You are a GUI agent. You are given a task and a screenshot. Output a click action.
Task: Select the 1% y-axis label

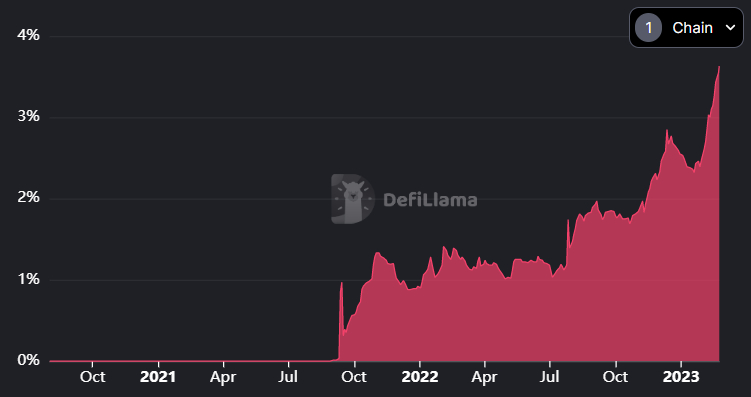click(29, 279)
